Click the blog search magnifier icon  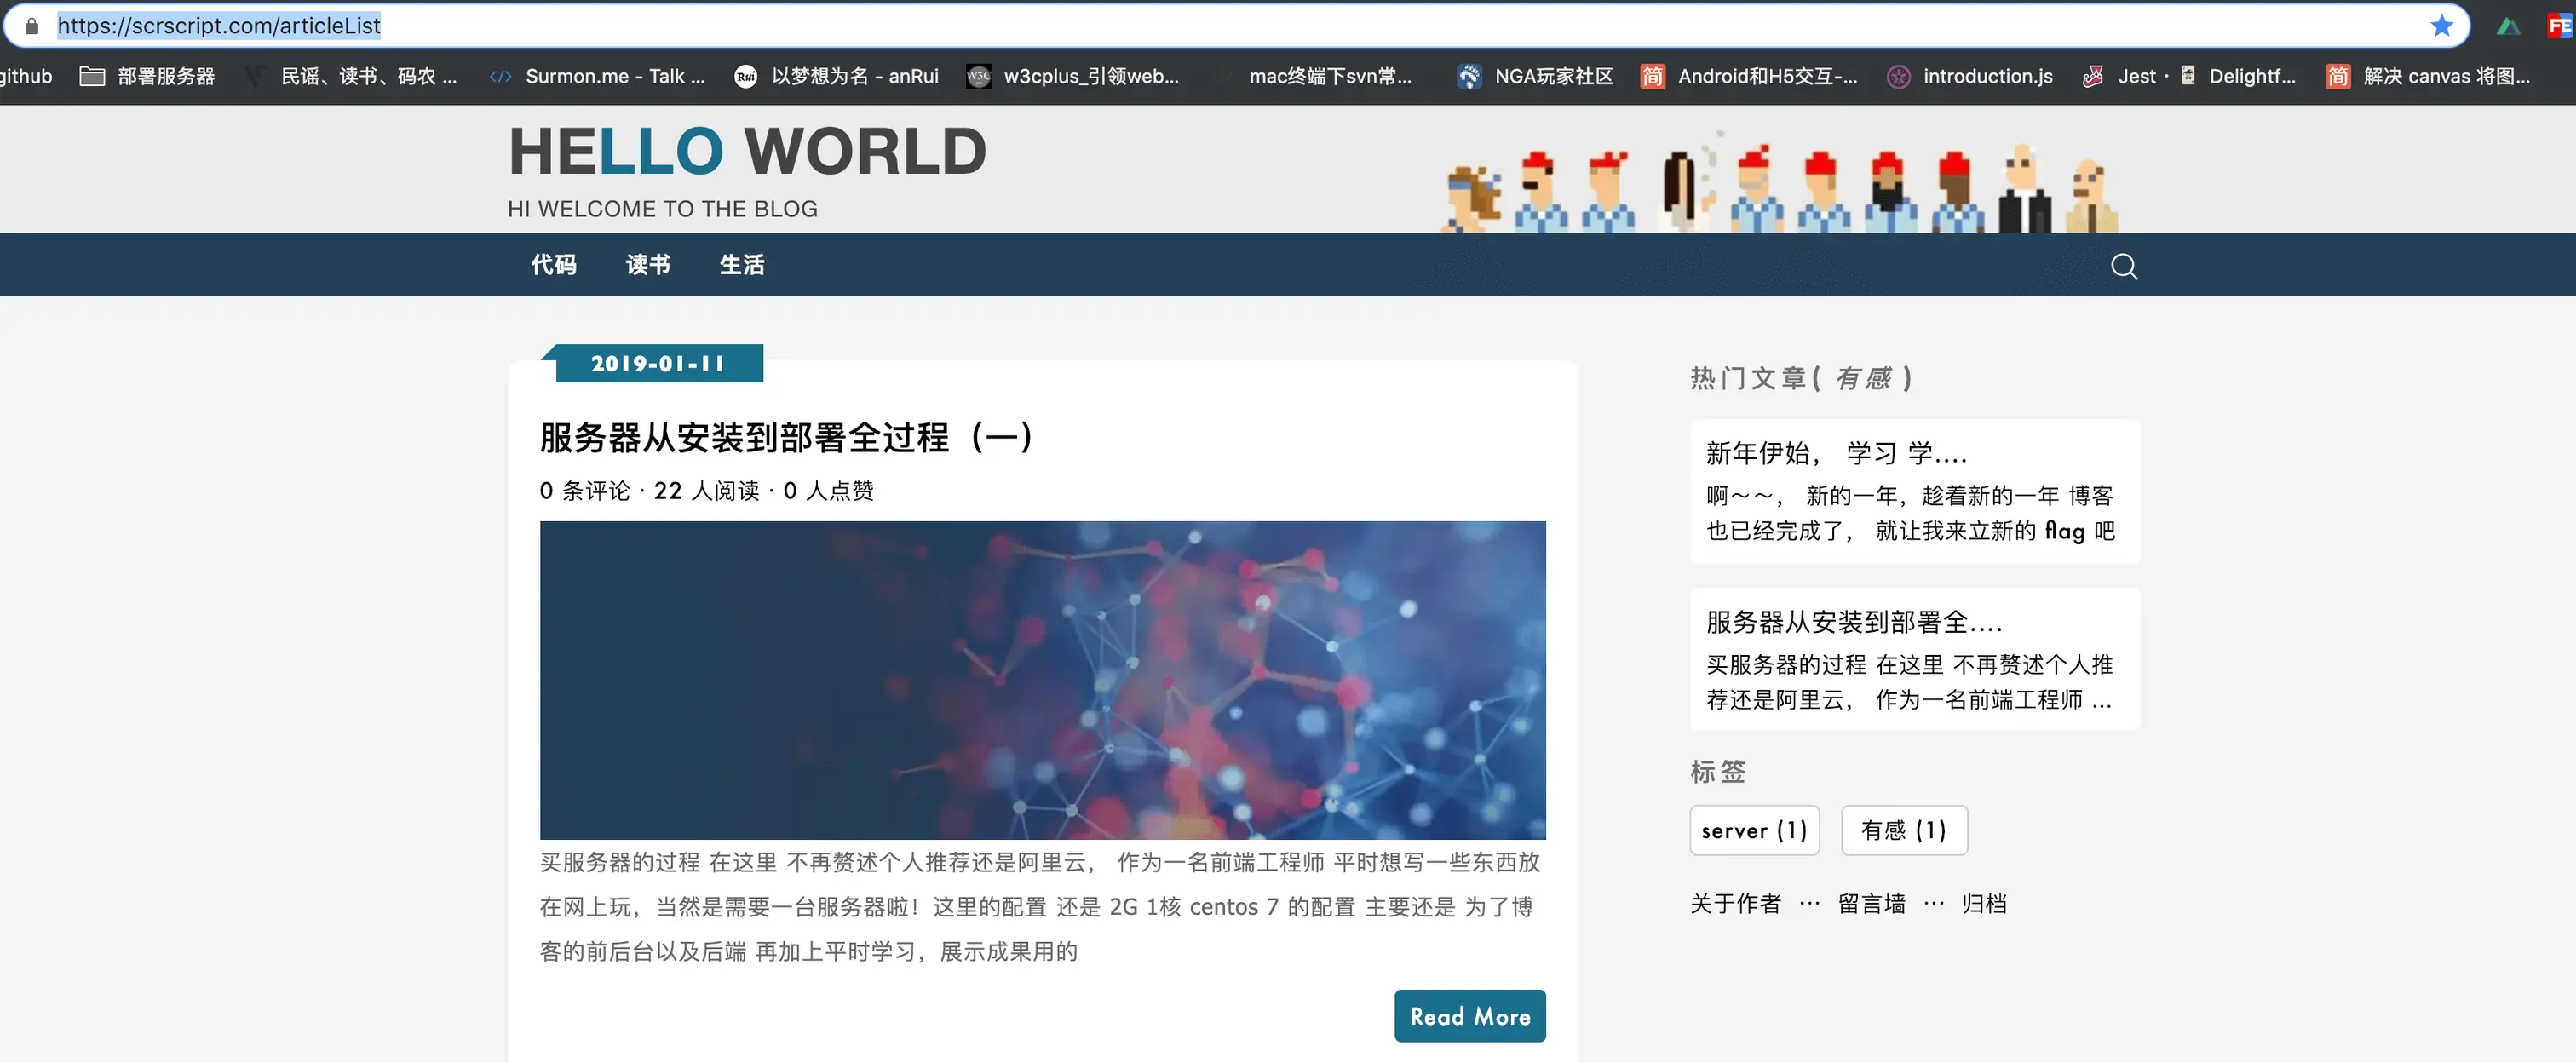click(x=2123, y=266)
